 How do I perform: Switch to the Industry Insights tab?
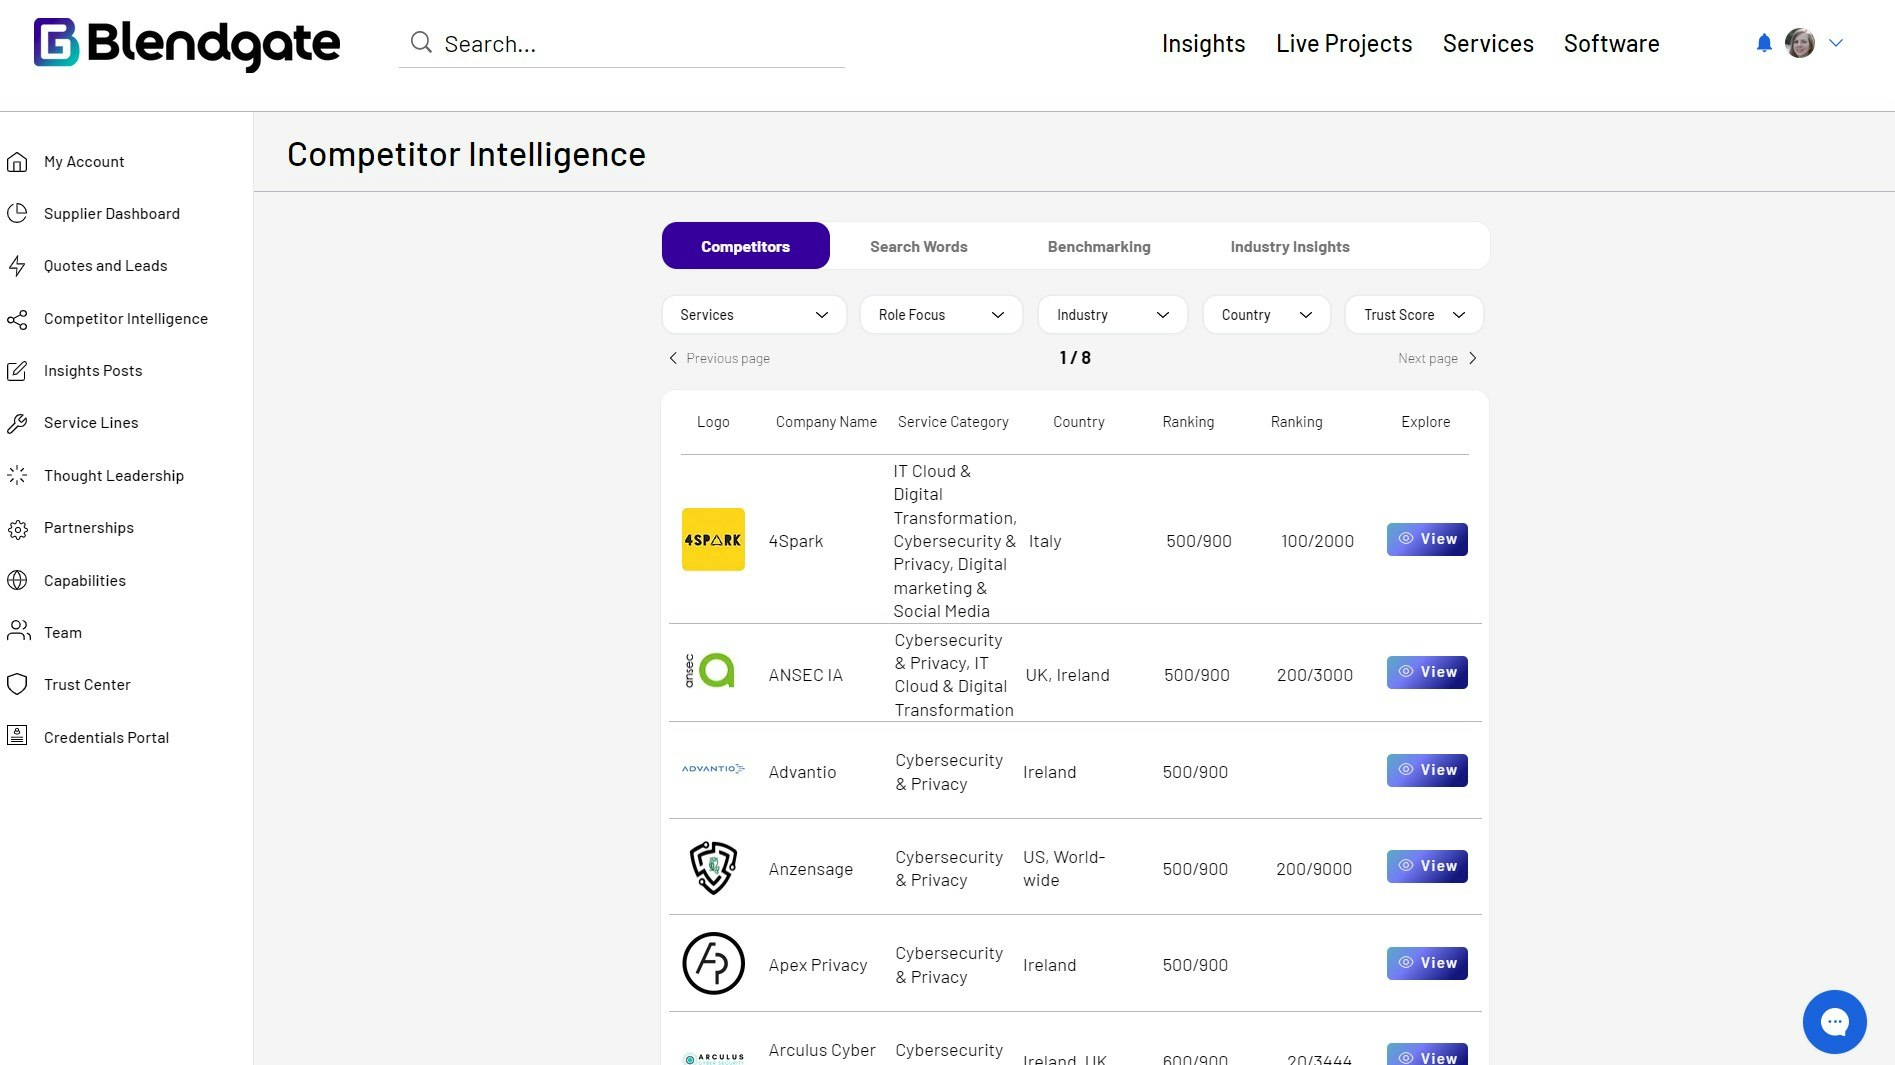[1289, 247]
